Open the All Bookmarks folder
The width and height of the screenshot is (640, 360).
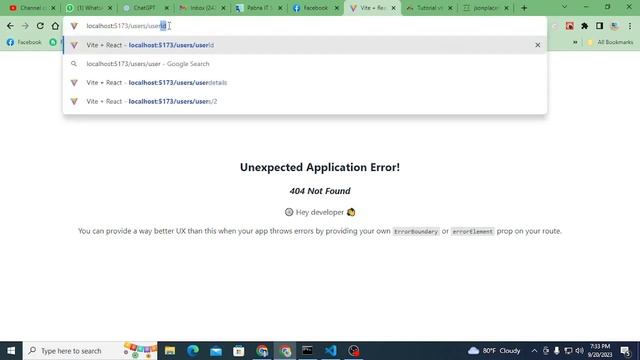point(610,42)
